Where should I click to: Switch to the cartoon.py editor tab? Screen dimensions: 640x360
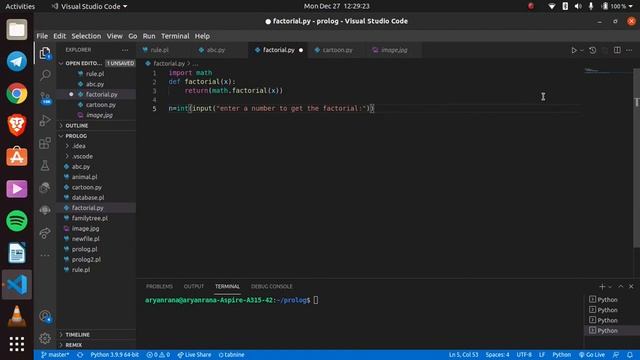click(337, 50)
